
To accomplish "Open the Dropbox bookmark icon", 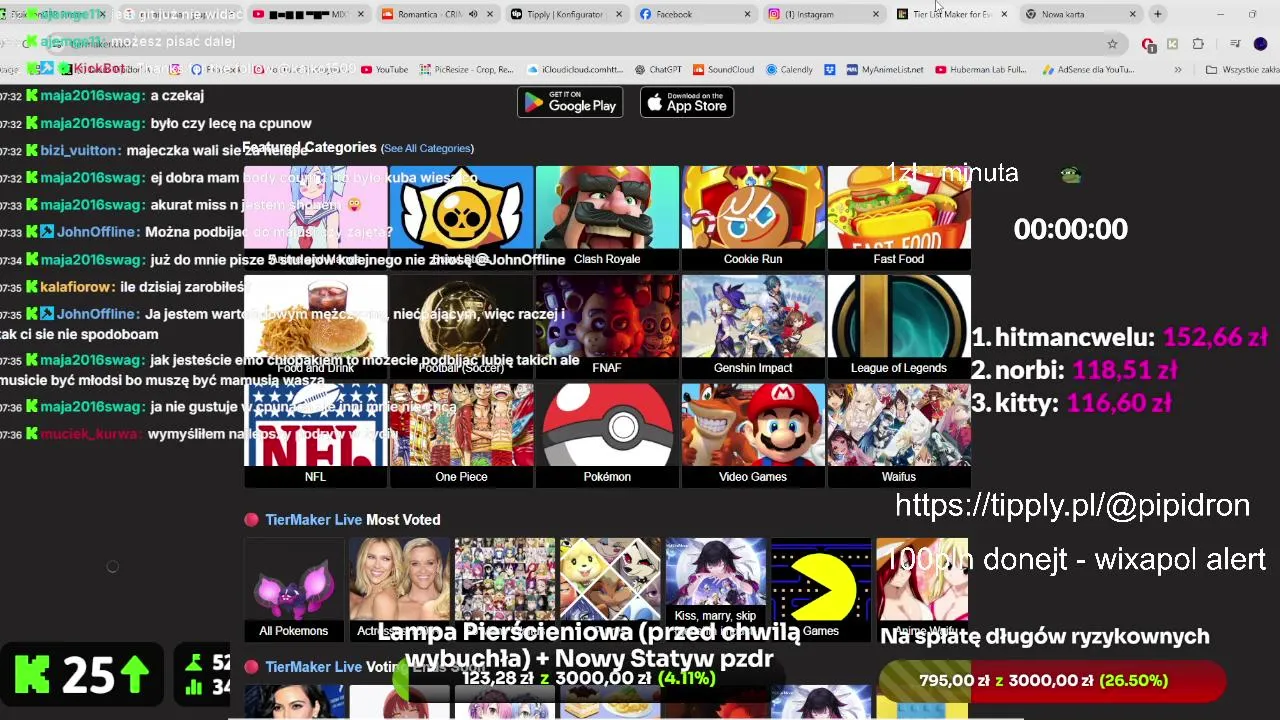I will click(830, 70).
